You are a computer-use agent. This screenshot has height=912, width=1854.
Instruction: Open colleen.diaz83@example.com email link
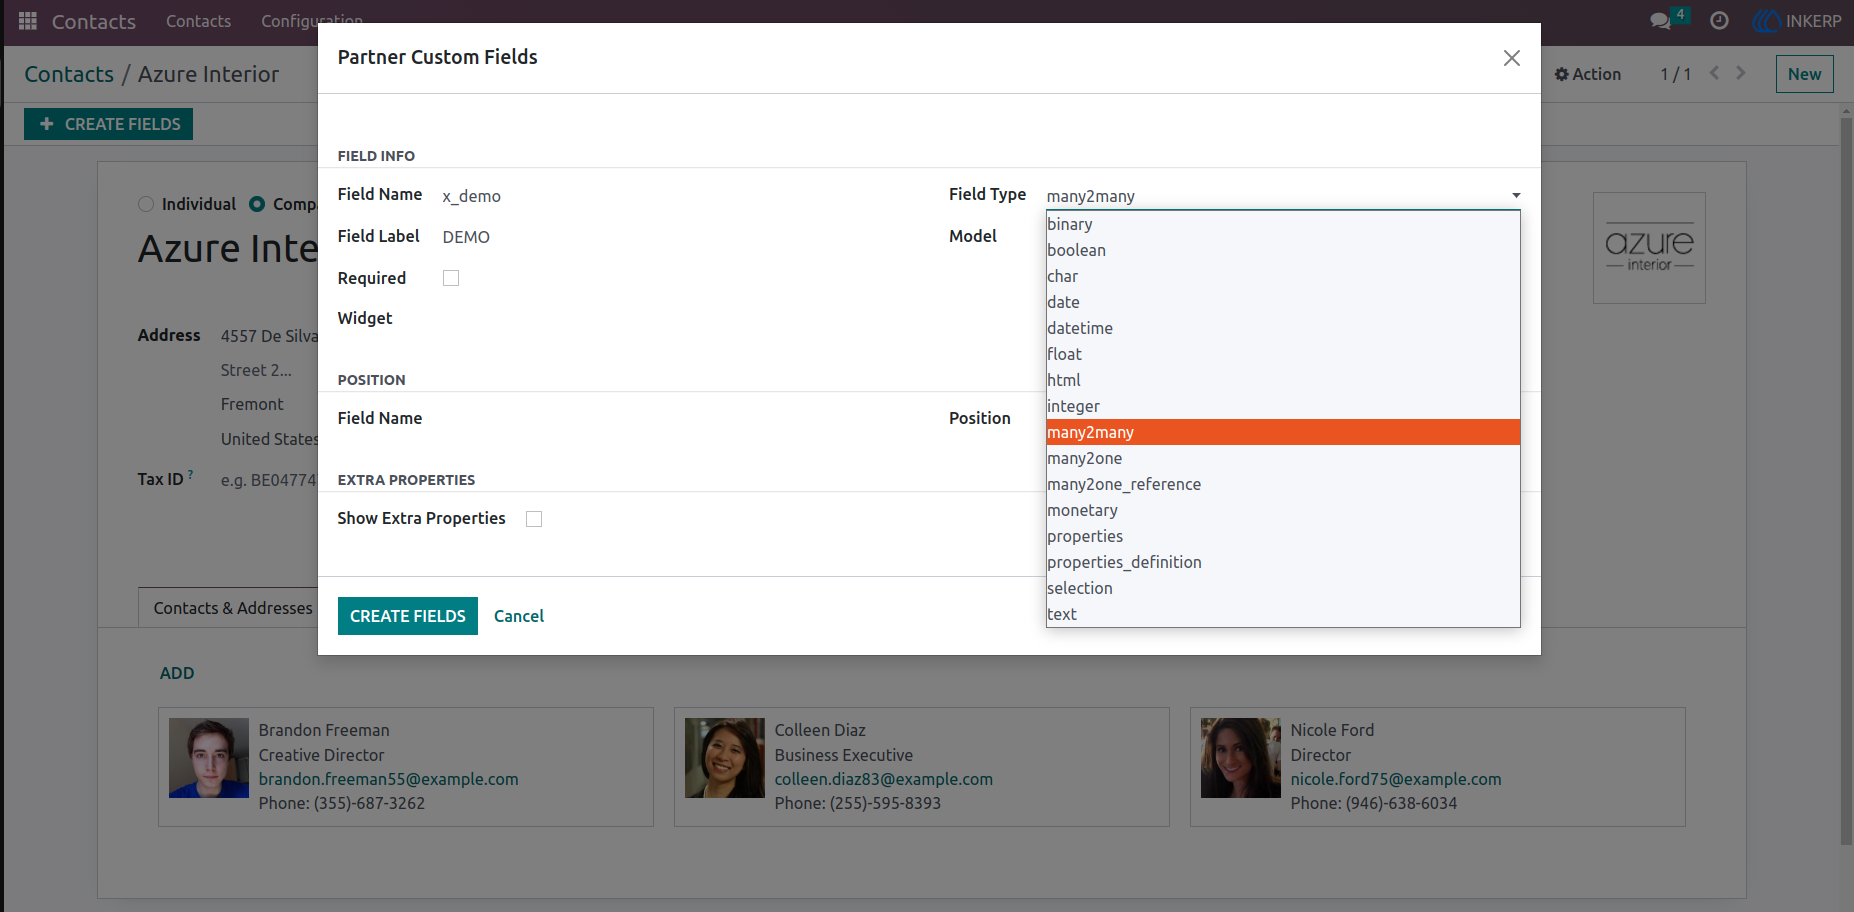[884, 779]
